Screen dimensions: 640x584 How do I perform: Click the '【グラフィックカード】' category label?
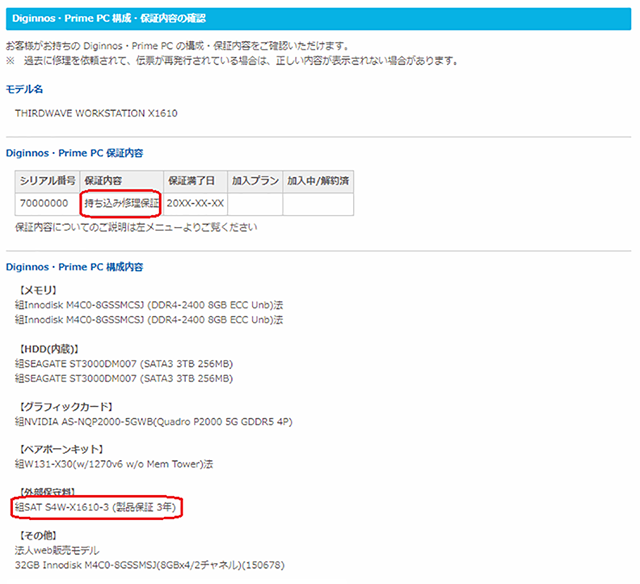pos(66,407)
